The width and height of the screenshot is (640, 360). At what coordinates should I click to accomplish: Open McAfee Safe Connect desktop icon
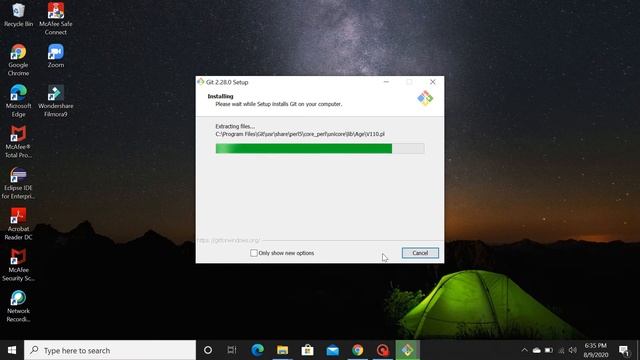point(56,18)
